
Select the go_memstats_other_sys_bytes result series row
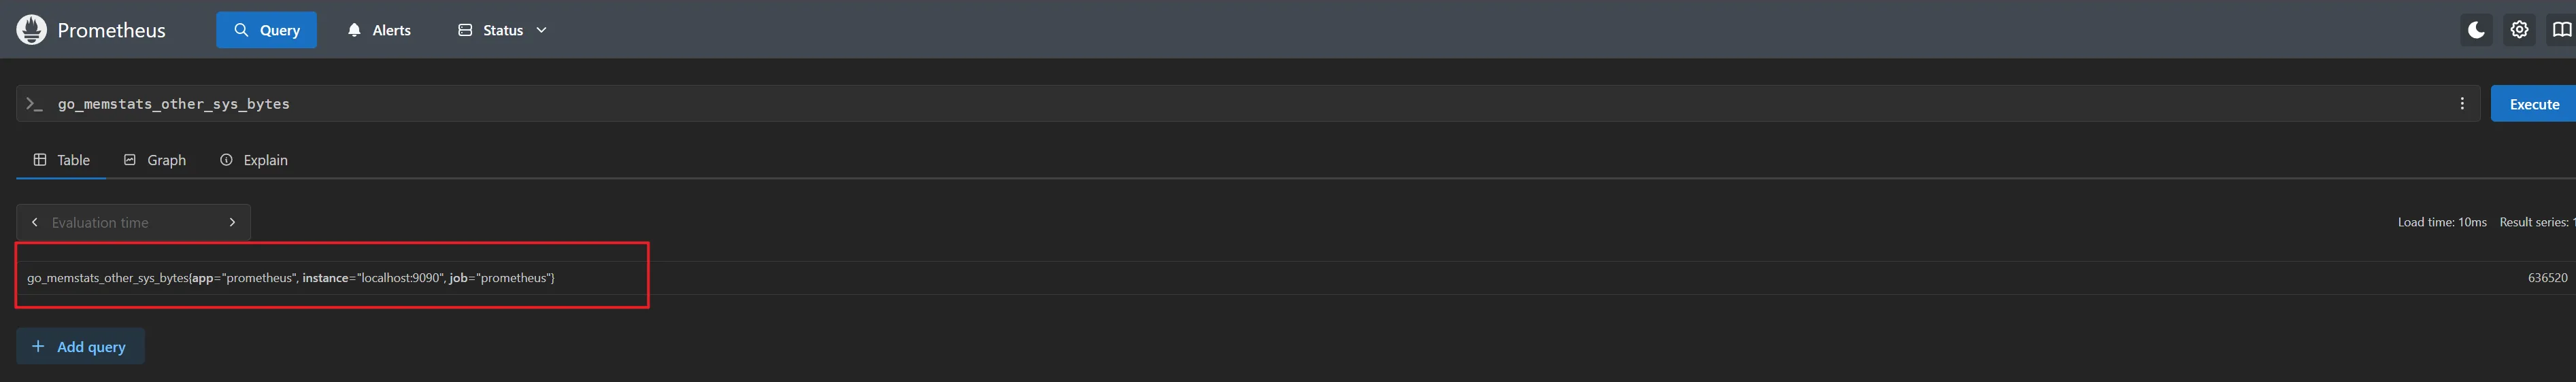click(291, 278)
